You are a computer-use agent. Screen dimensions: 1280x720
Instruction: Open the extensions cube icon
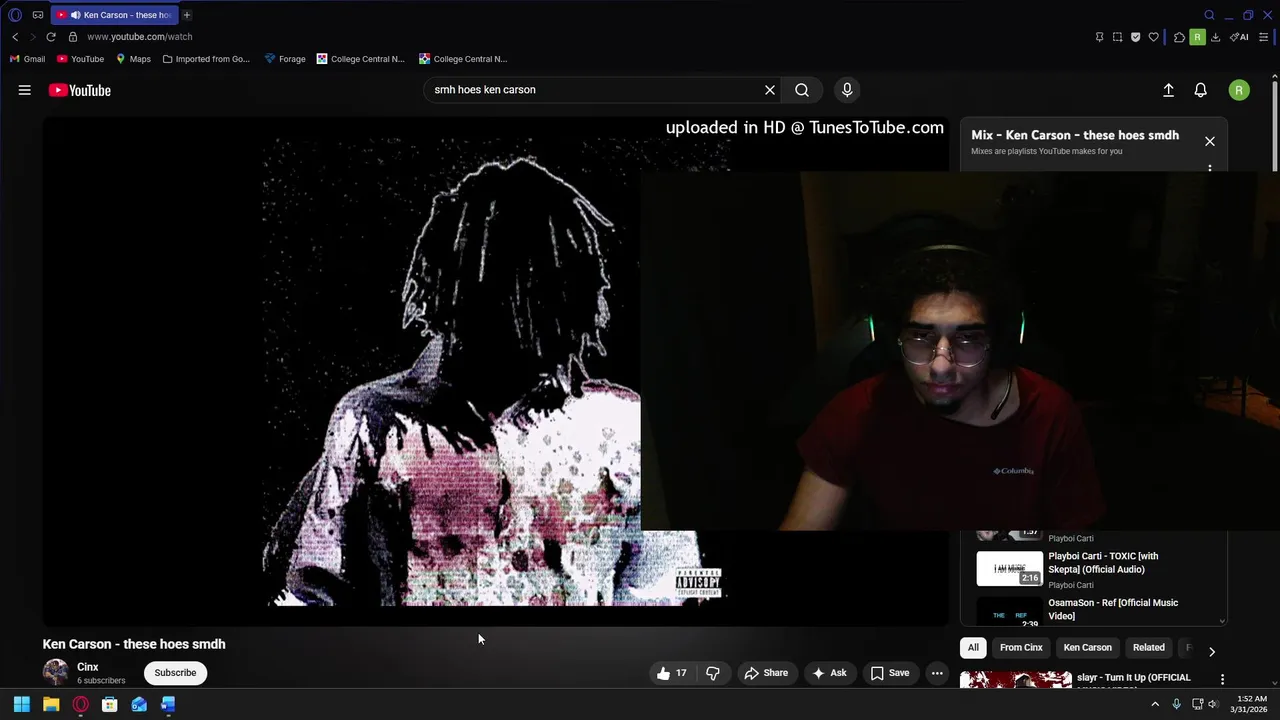tap(1179, 37)
